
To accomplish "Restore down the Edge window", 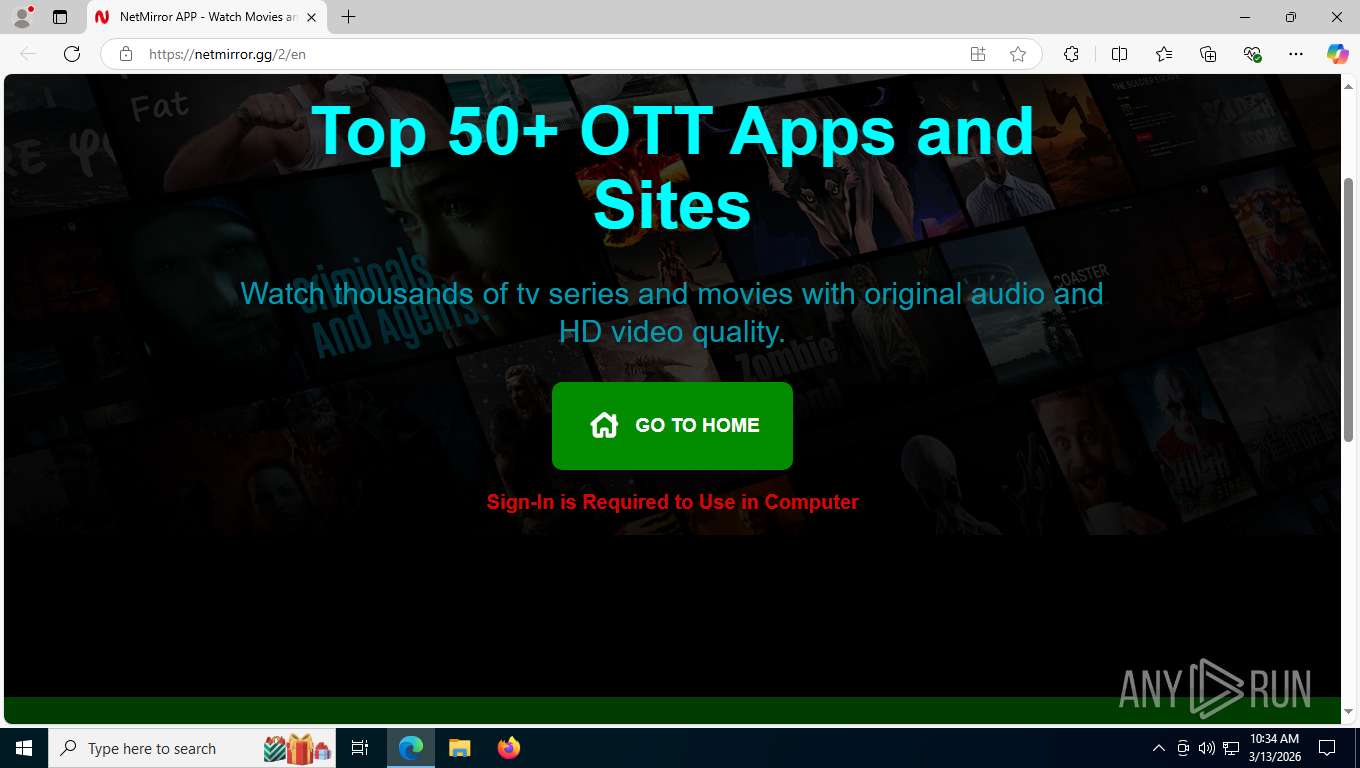I will pos(1291,17).
